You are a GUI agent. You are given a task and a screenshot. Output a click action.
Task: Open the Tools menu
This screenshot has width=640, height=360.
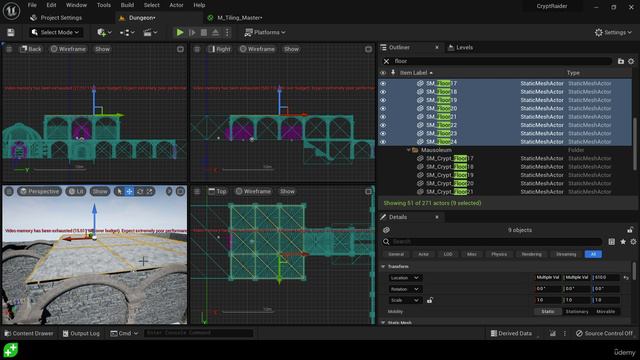[104, 5]
